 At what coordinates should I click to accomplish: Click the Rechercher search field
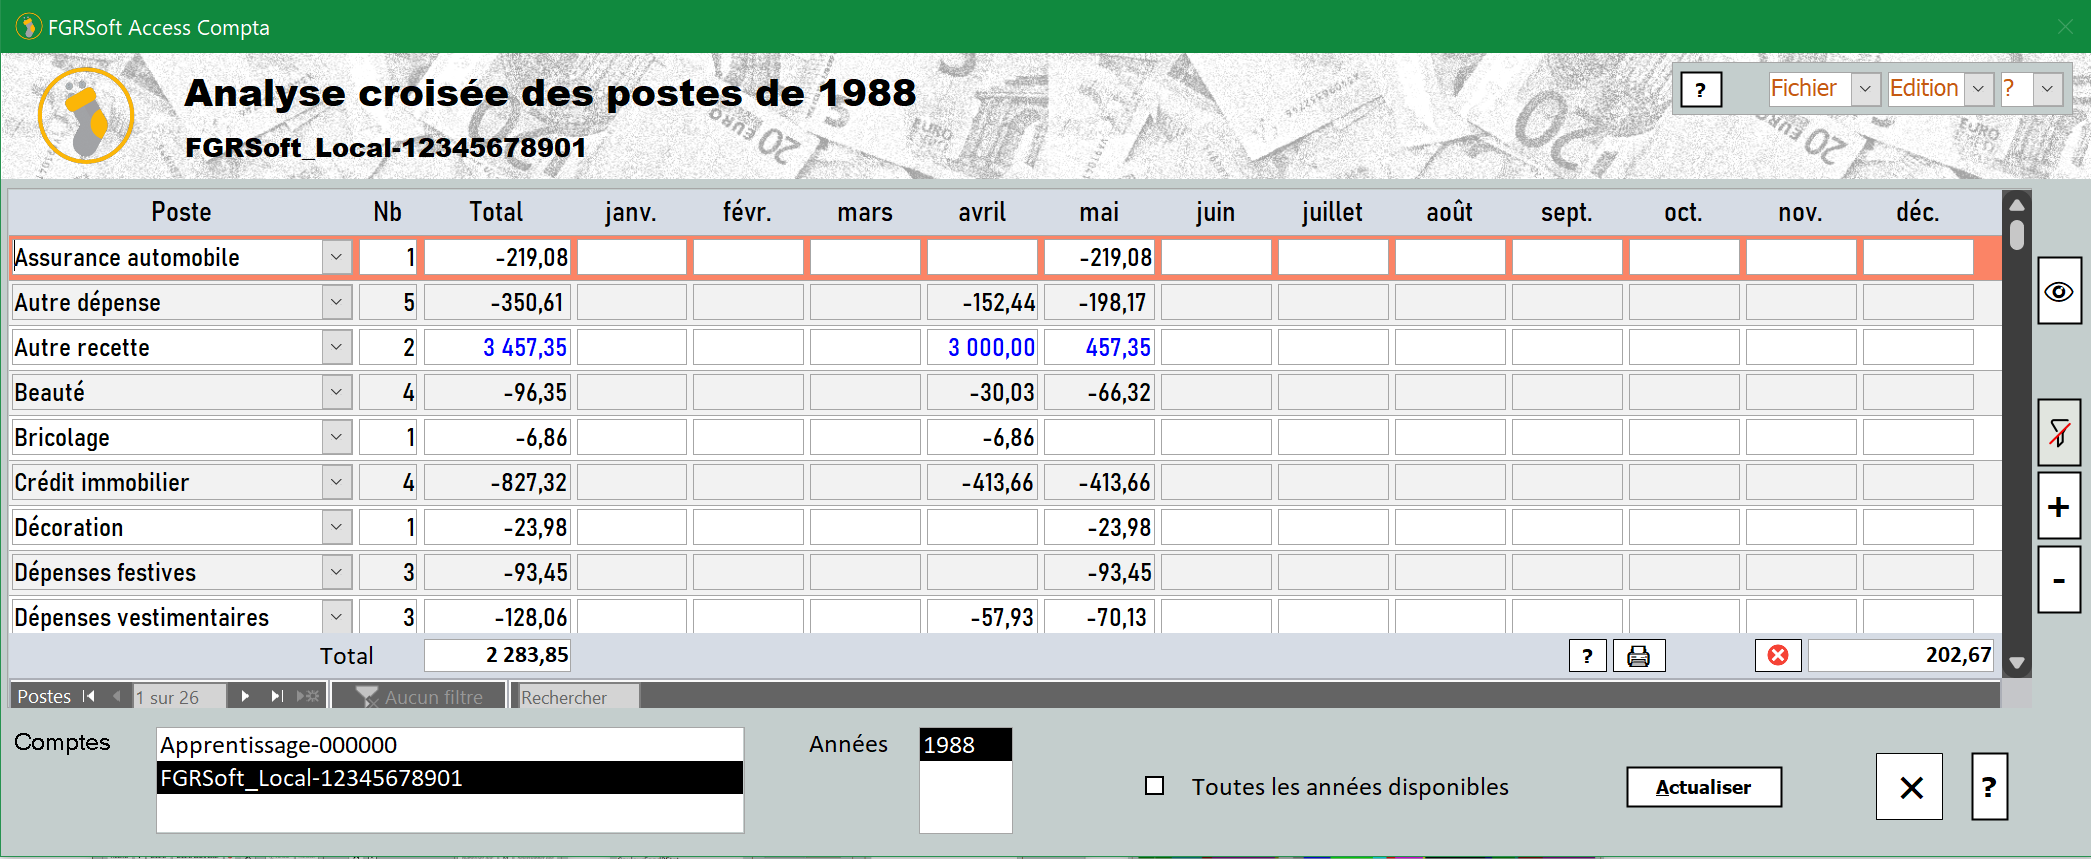point(577,696)
